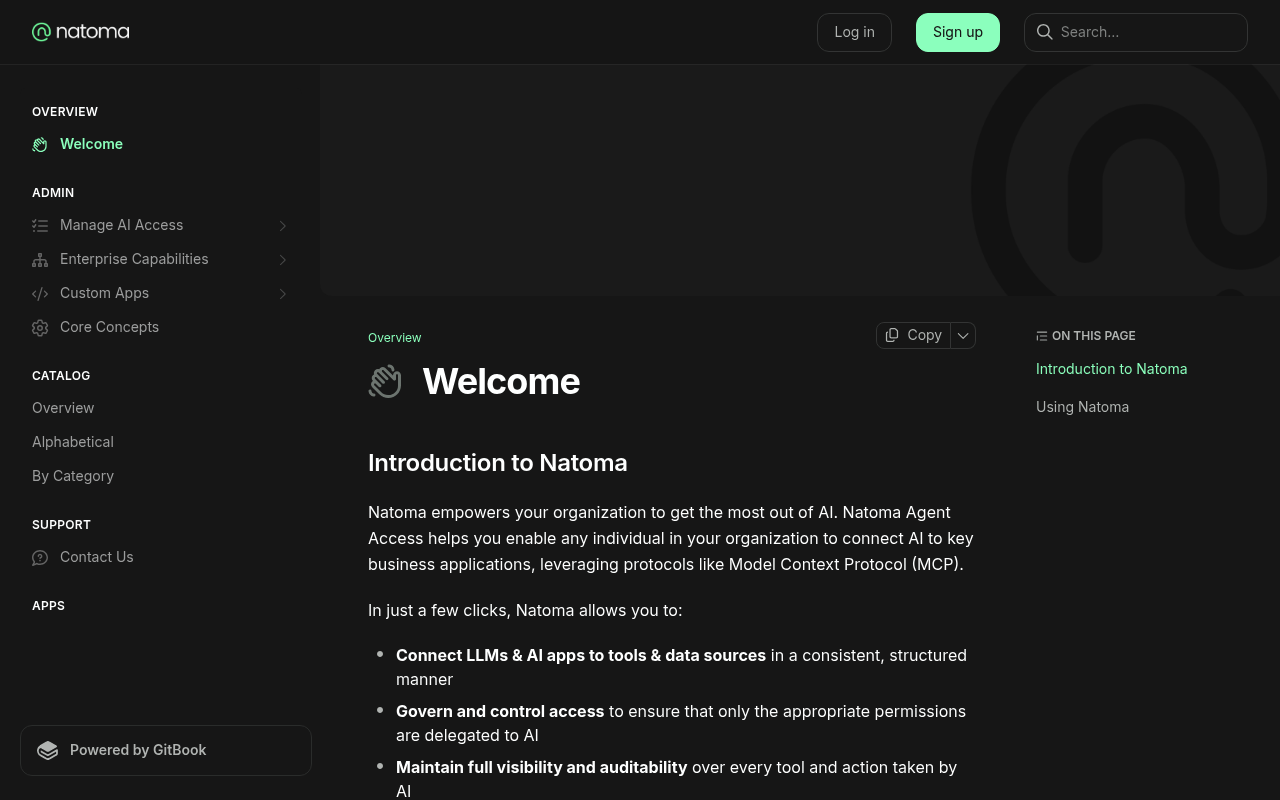The width and height of the screenshot is (1280, 800).
Task: Open the Contact Us page
Action: [x=160, y=557]
